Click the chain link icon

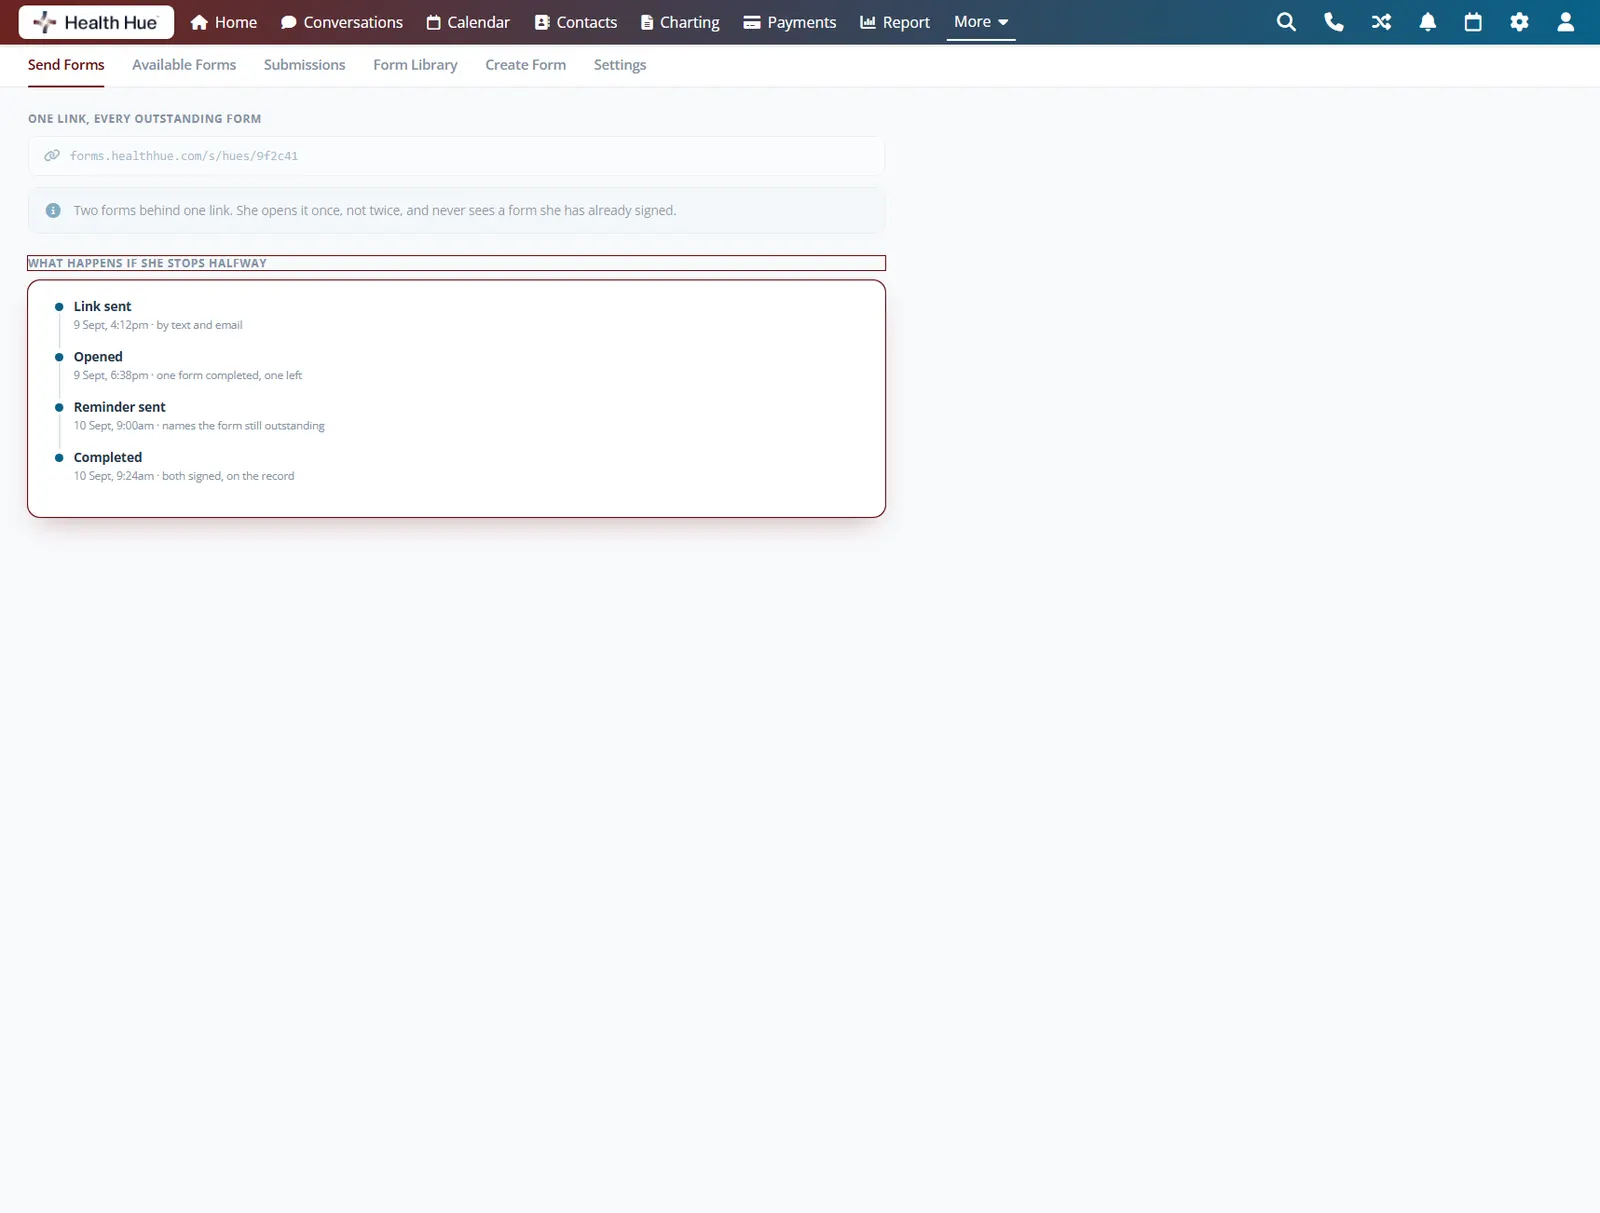52,156
